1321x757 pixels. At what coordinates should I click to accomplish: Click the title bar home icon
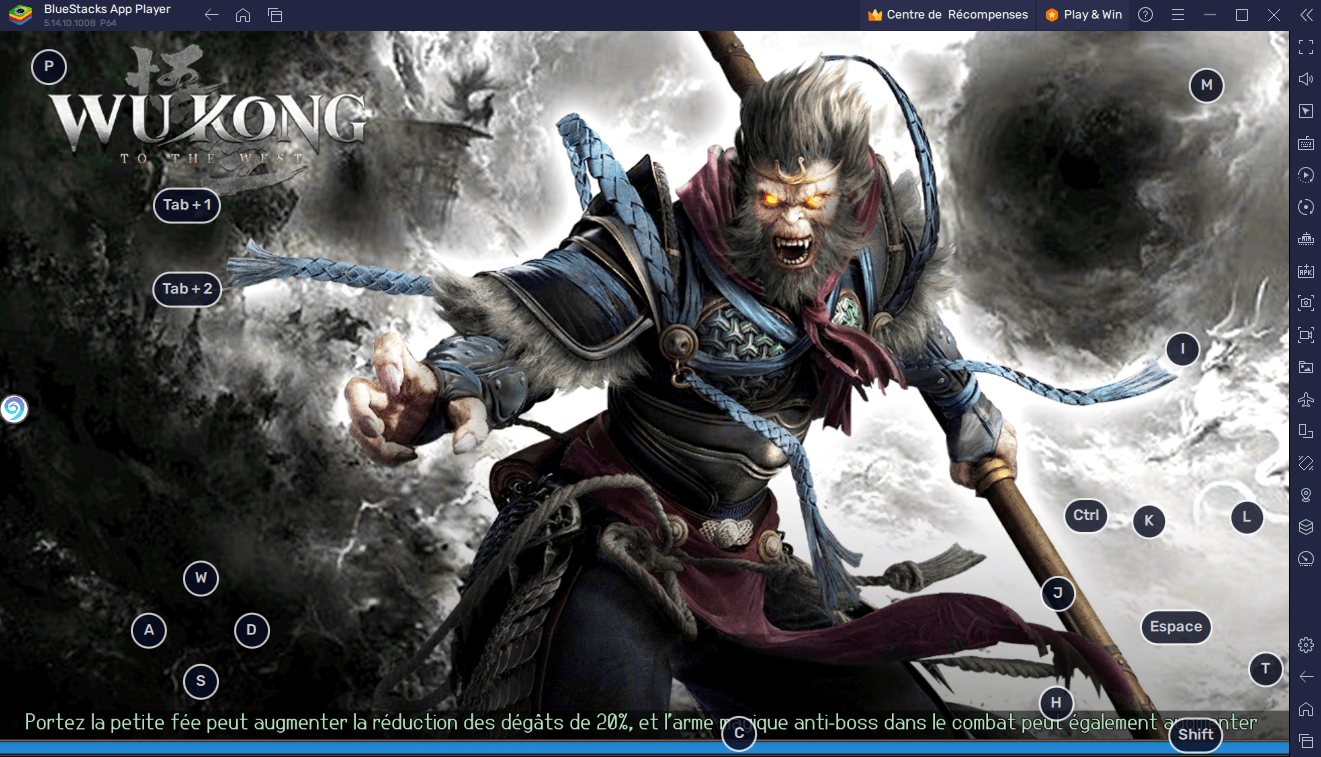coord(243,15)
